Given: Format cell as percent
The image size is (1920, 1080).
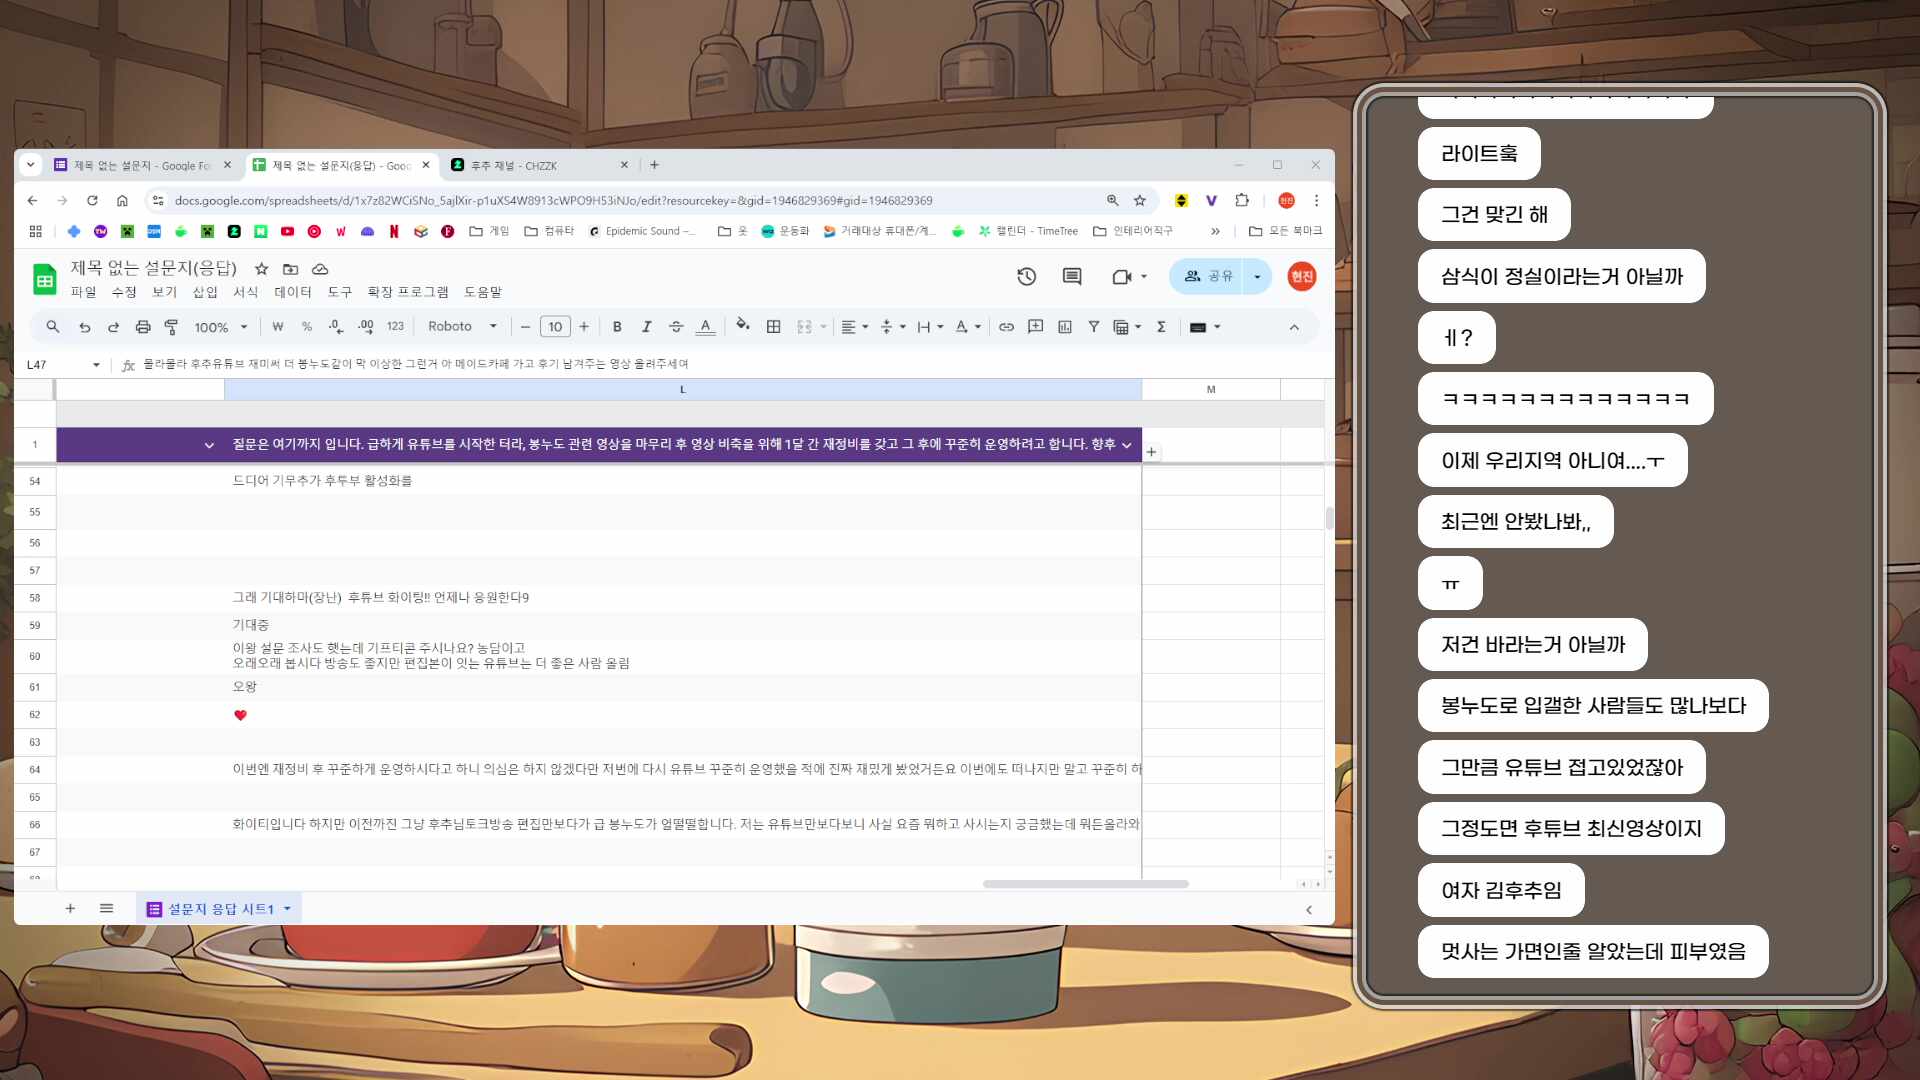Looking at the screenshot, I should point(307,327).
